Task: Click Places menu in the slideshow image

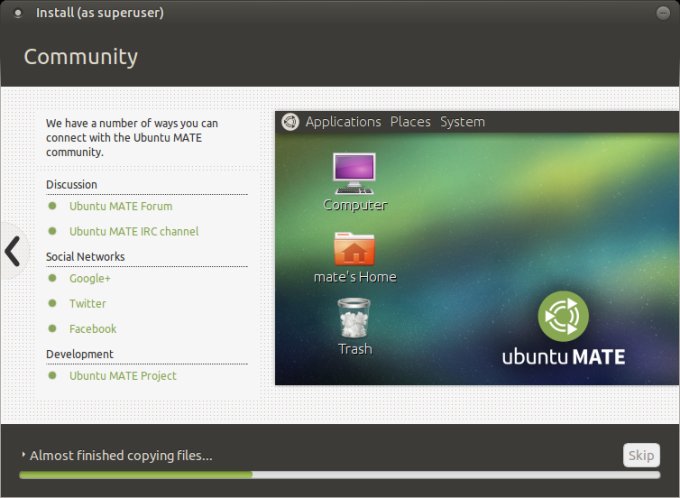Action: [410, 122]
